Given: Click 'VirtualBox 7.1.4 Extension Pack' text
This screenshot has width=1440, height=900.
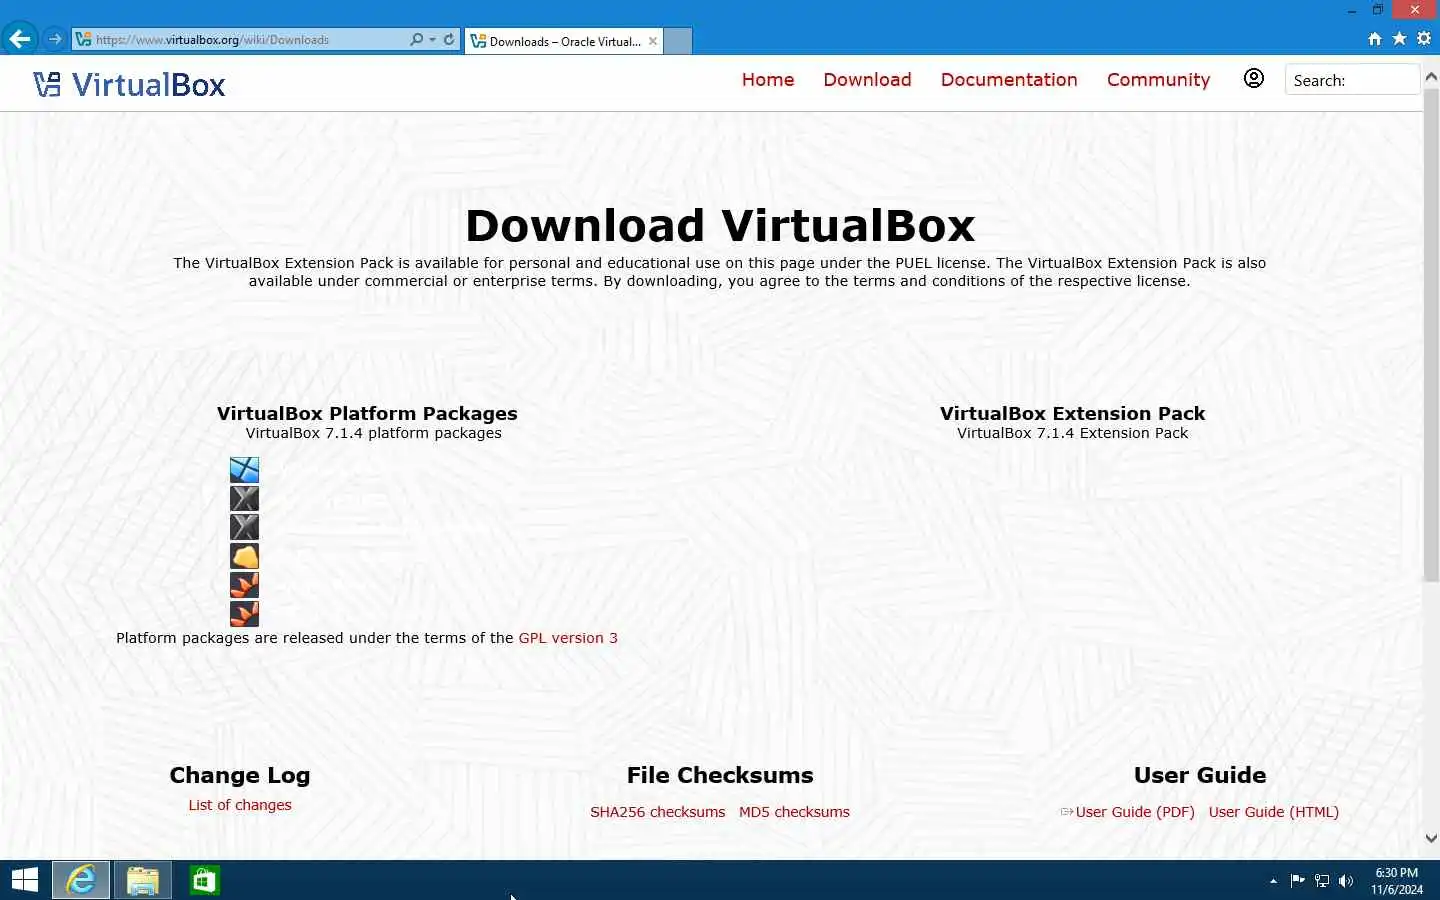Looking at the screenshot, I should pos(1072,433).
